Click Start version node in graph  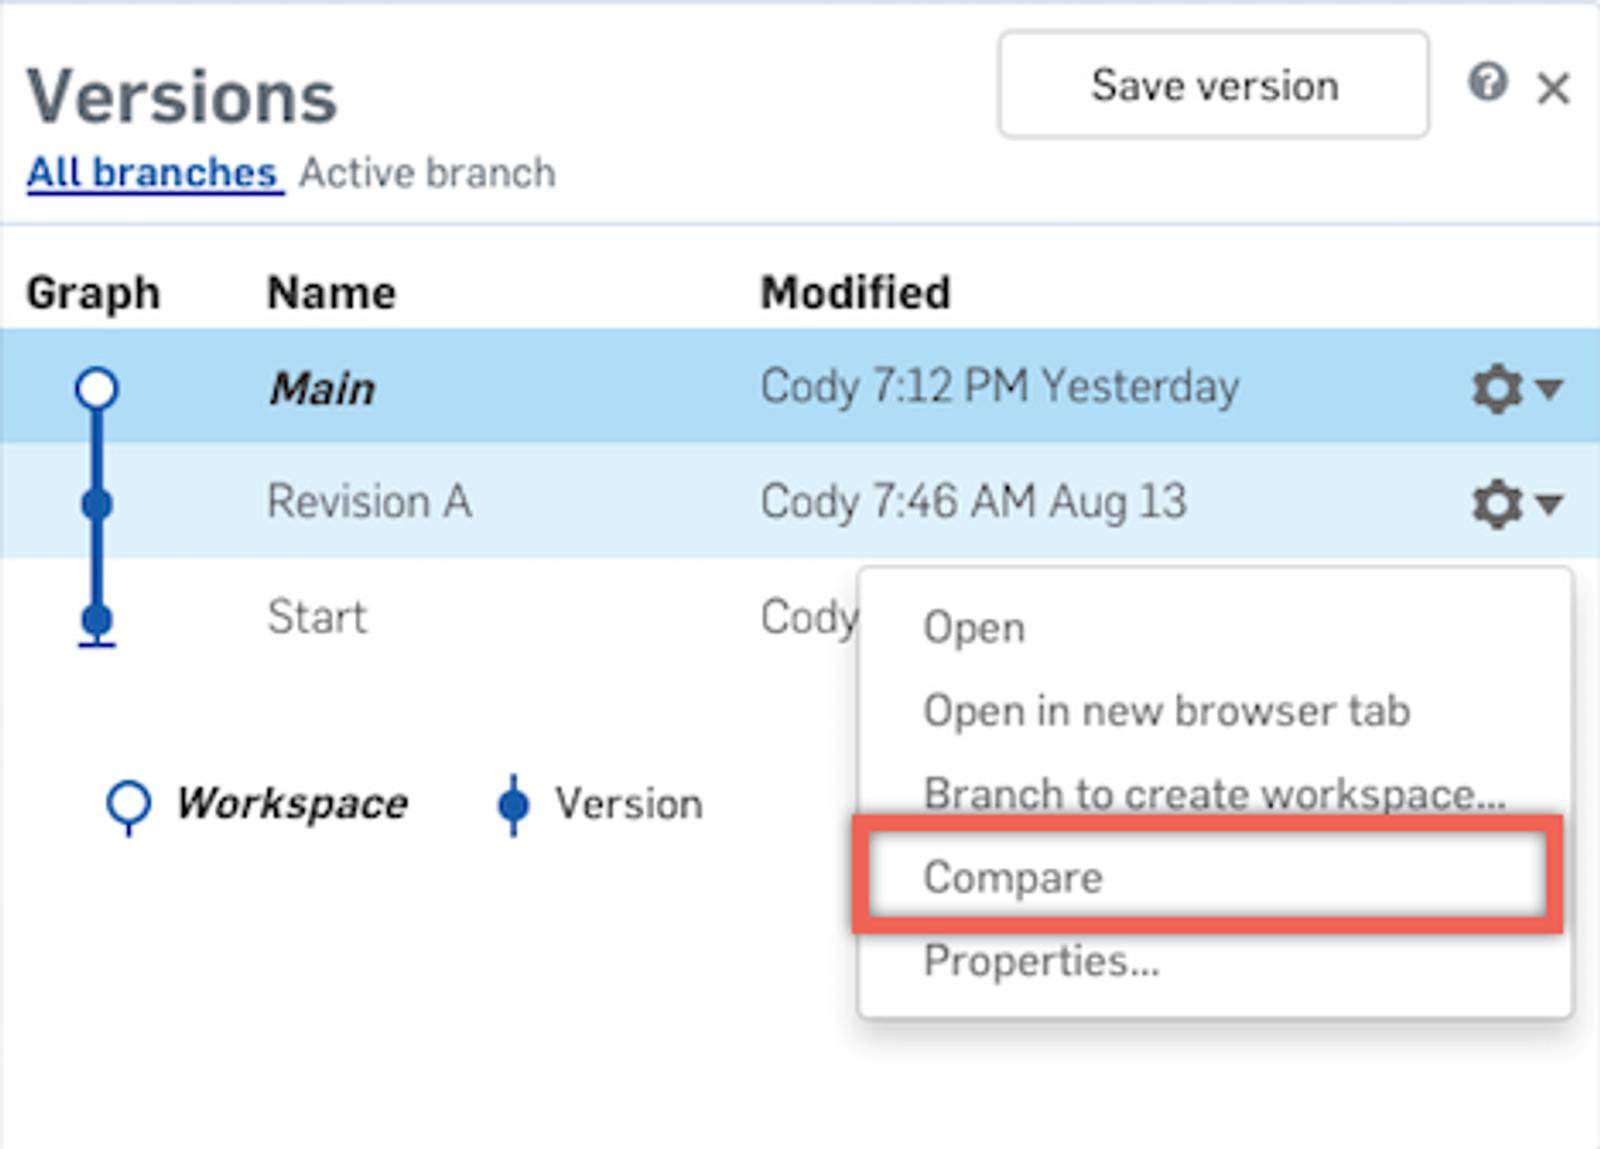point(97,619)
